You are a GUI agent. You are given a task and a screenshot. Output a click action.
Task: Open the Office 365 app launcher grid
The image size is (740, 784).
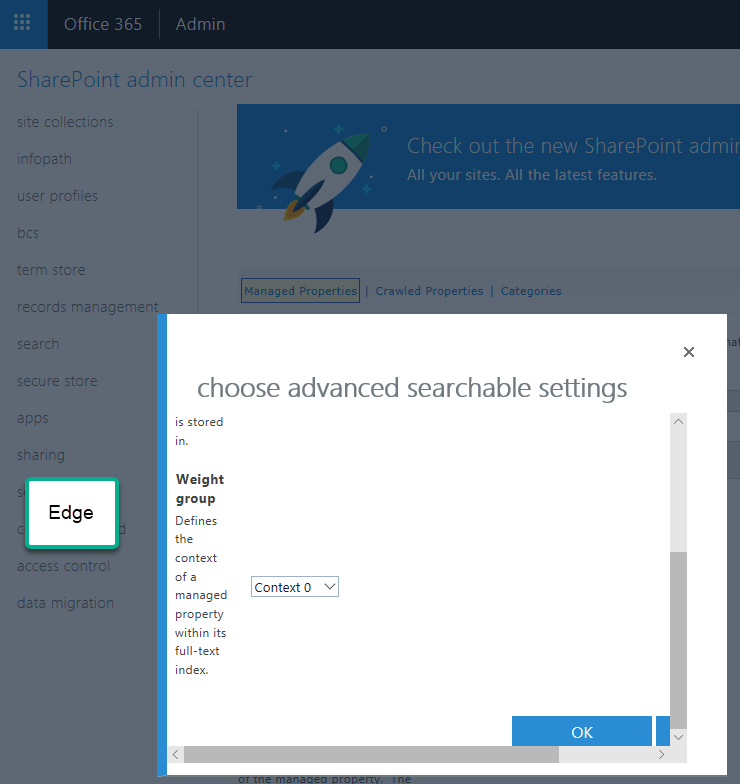(22, 23)
